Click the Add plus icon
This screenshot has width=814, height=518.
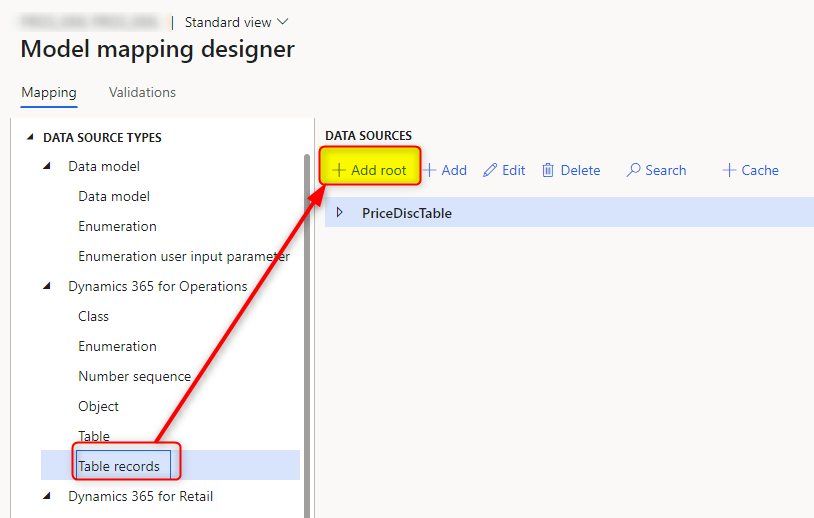pos(430,170)
